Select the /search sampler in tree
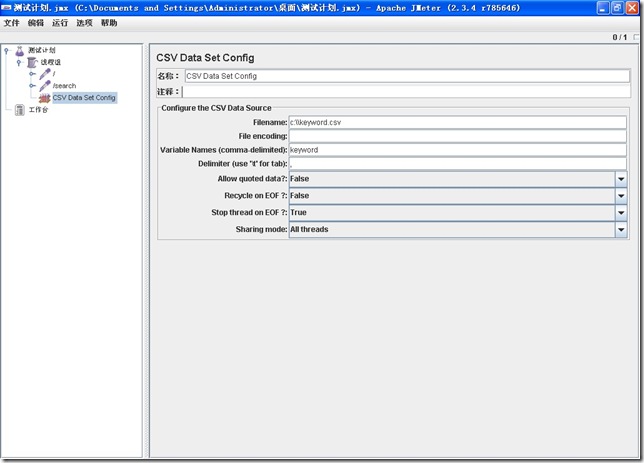Image resolution: width=644 pixels, height=463 pixels. pos(64,86)
